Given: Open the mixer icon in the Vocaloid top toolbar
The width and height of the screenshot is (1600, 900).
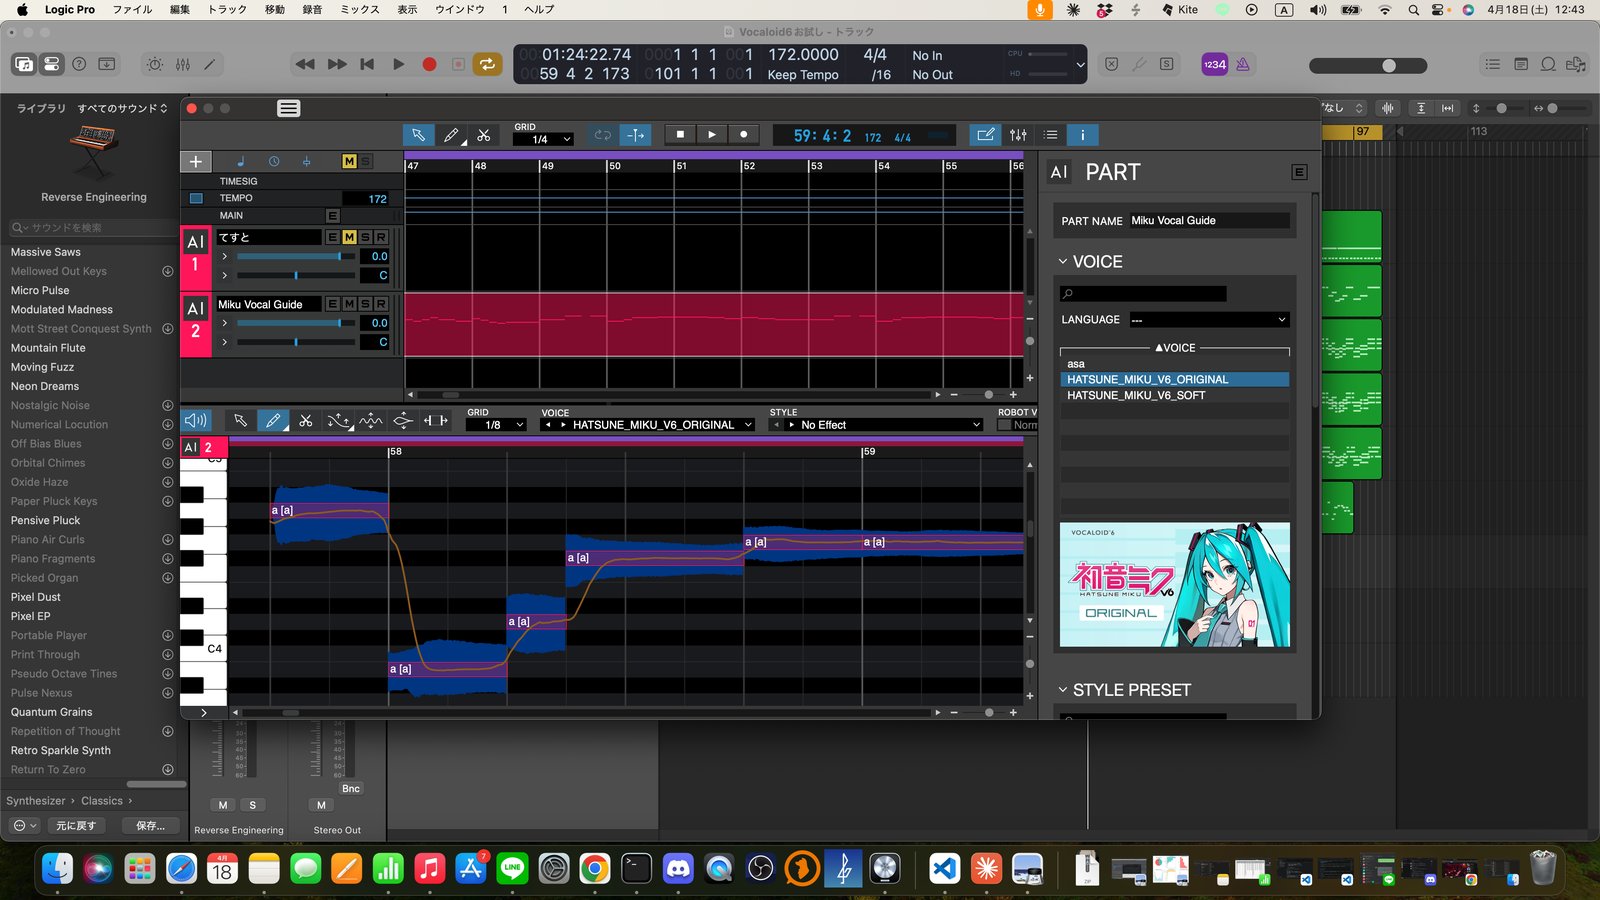Looking at the screenshot, I should click(1018, 134).
